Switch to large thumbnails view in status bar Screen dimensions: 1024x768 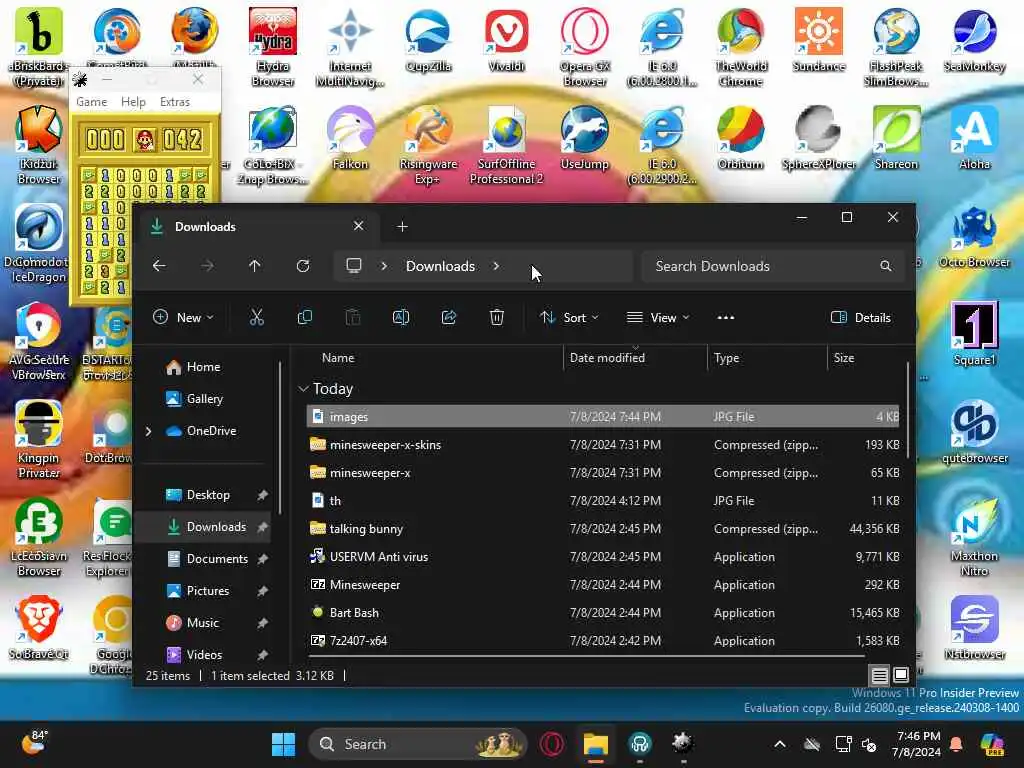tap(901, 675)
